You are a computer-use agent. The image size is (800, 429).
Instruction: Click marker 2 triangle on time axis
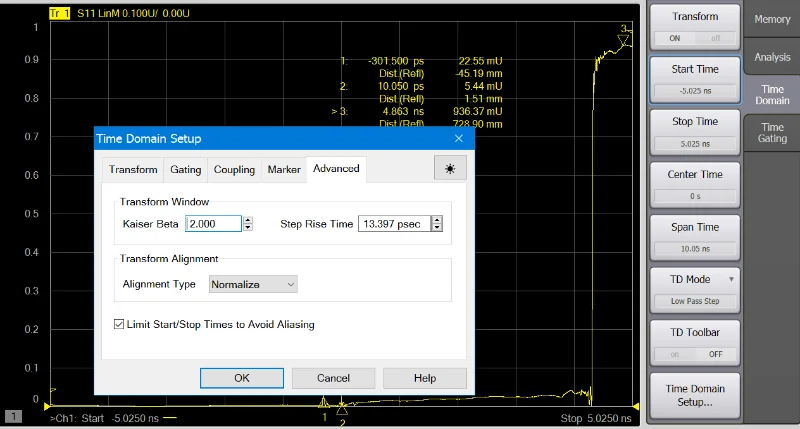(342, 408)
